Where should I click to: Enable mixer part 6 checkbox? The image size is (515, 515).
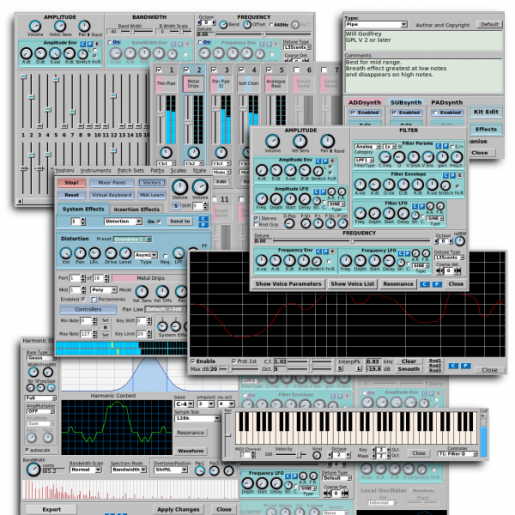click(296, 70)
